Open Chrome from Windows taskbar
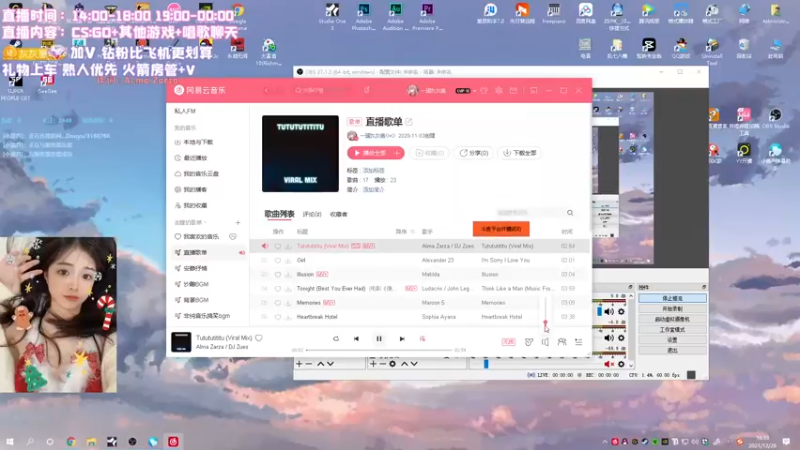Viewport: 800px width, 450px height. click(71, 442)
